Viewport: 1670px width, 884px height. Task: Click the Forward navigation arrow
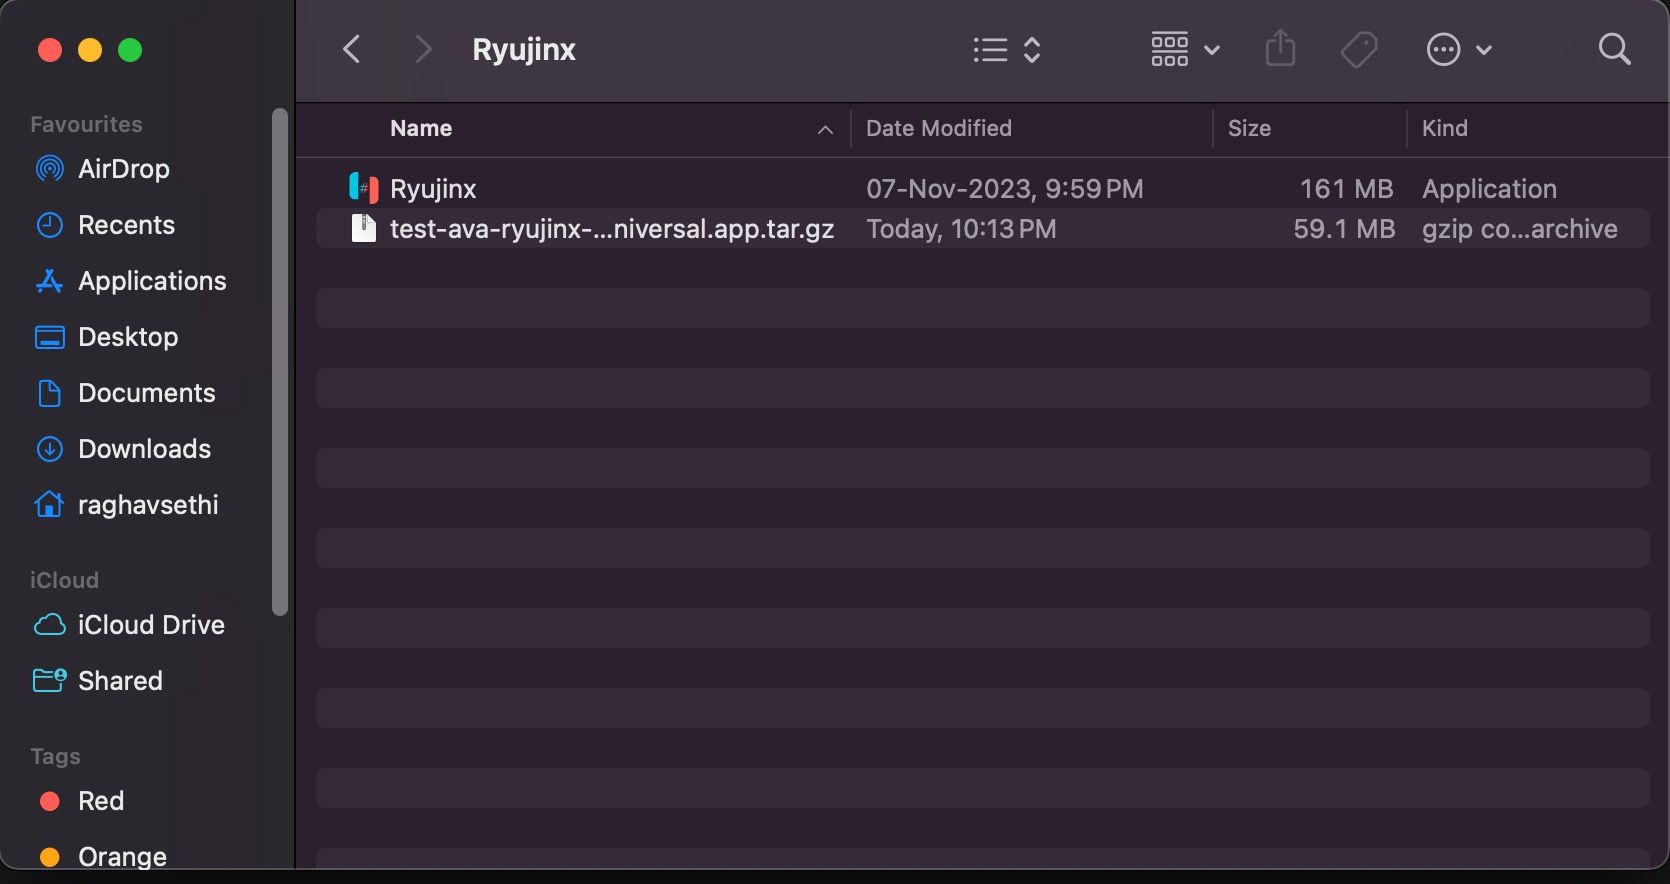[x=423, y=49]
